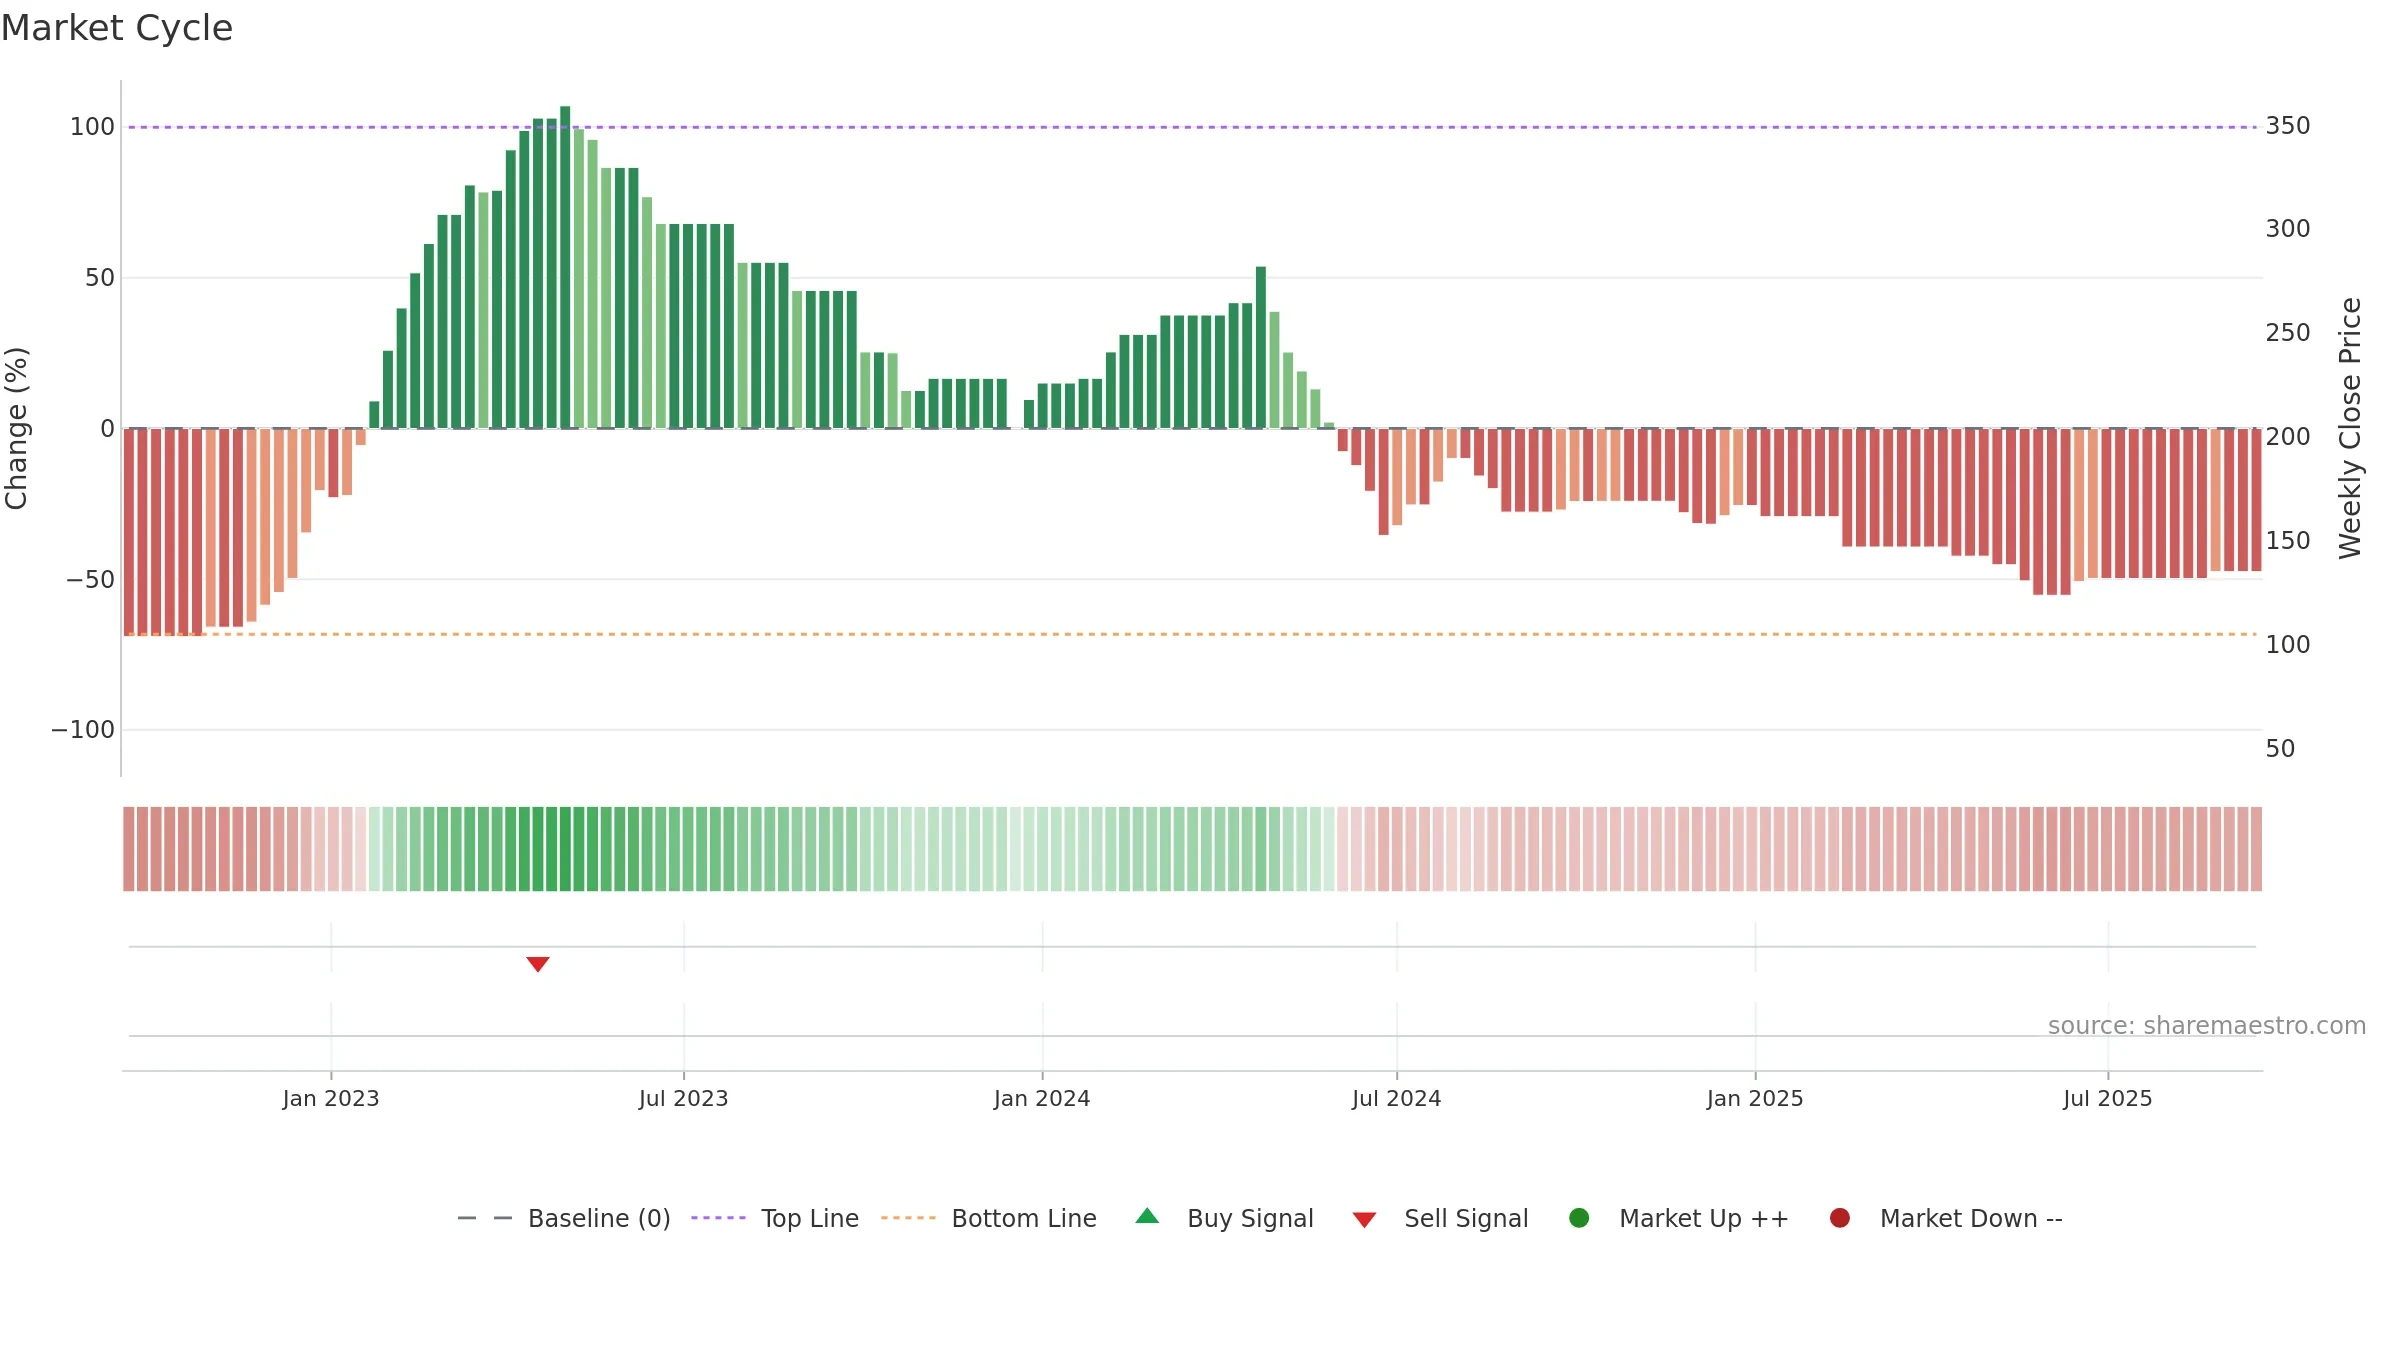Click the gray dashed Baseline legend swatch
The image size is (2400, 1350).
[x=485, y=1218]
